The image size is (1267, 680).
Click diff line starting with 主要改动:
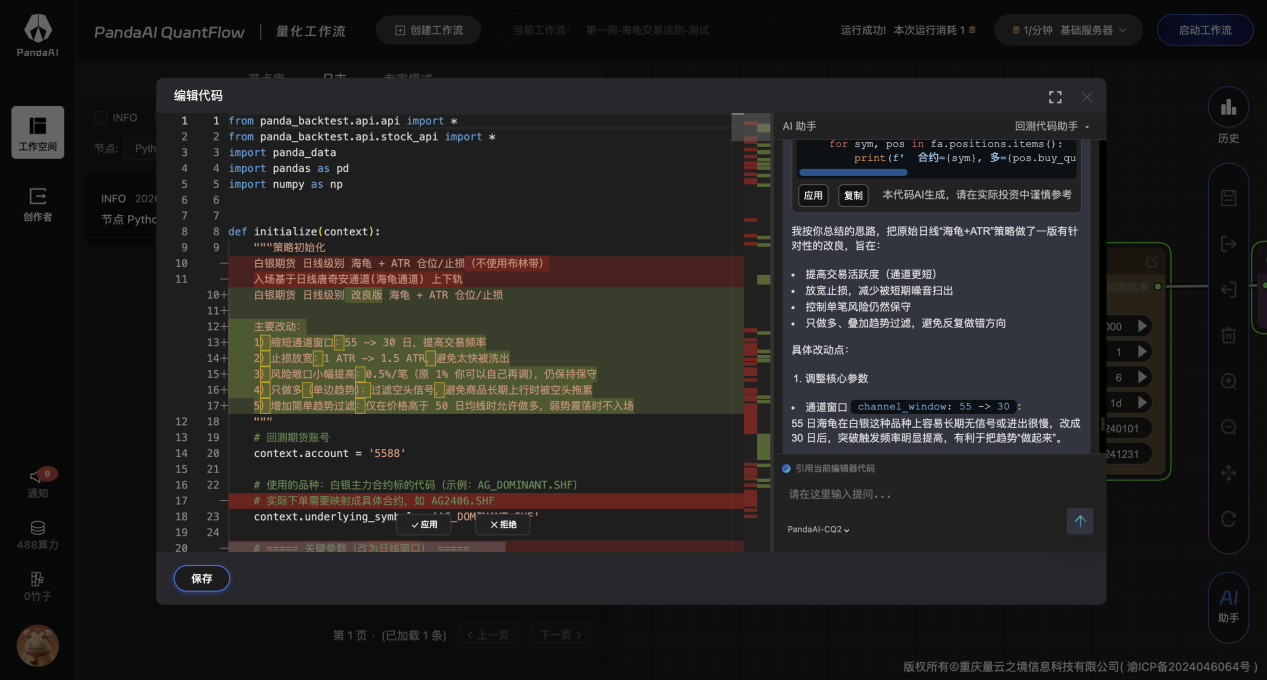pos(279,326)
